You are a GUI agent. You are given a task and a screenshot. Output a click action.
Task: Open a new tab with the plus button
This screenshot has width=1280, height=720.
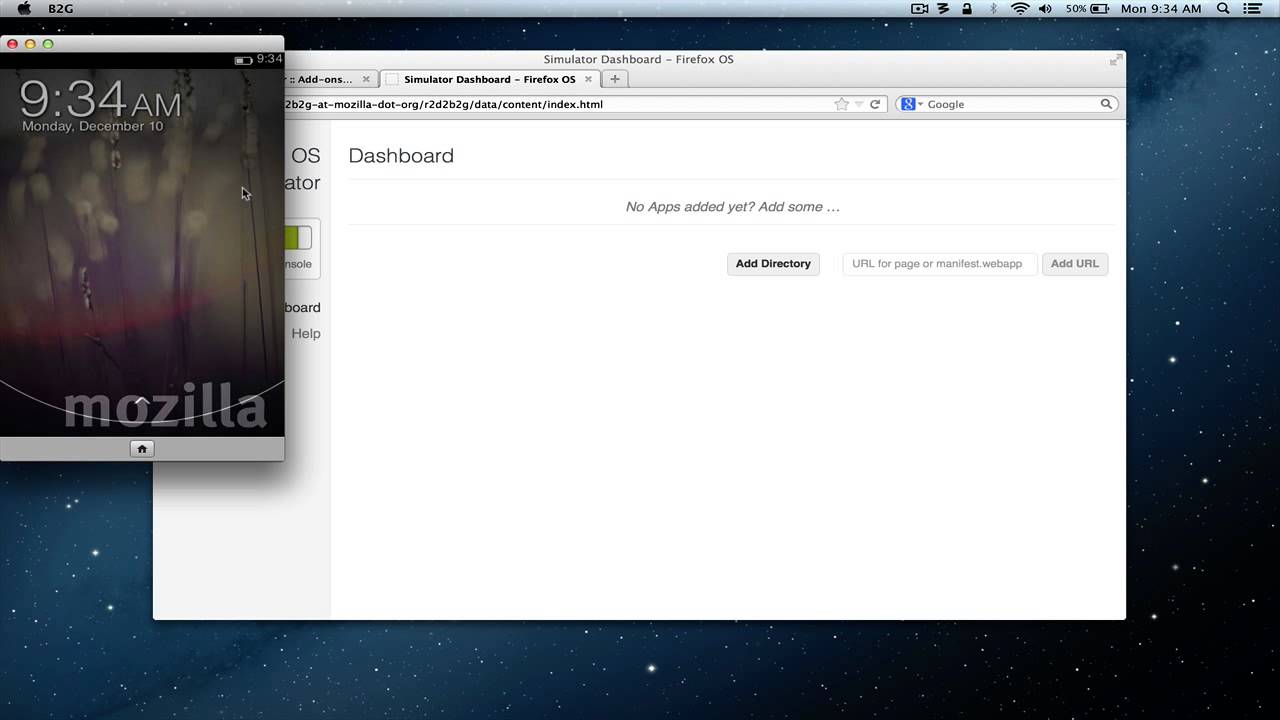tap(615, 79)
